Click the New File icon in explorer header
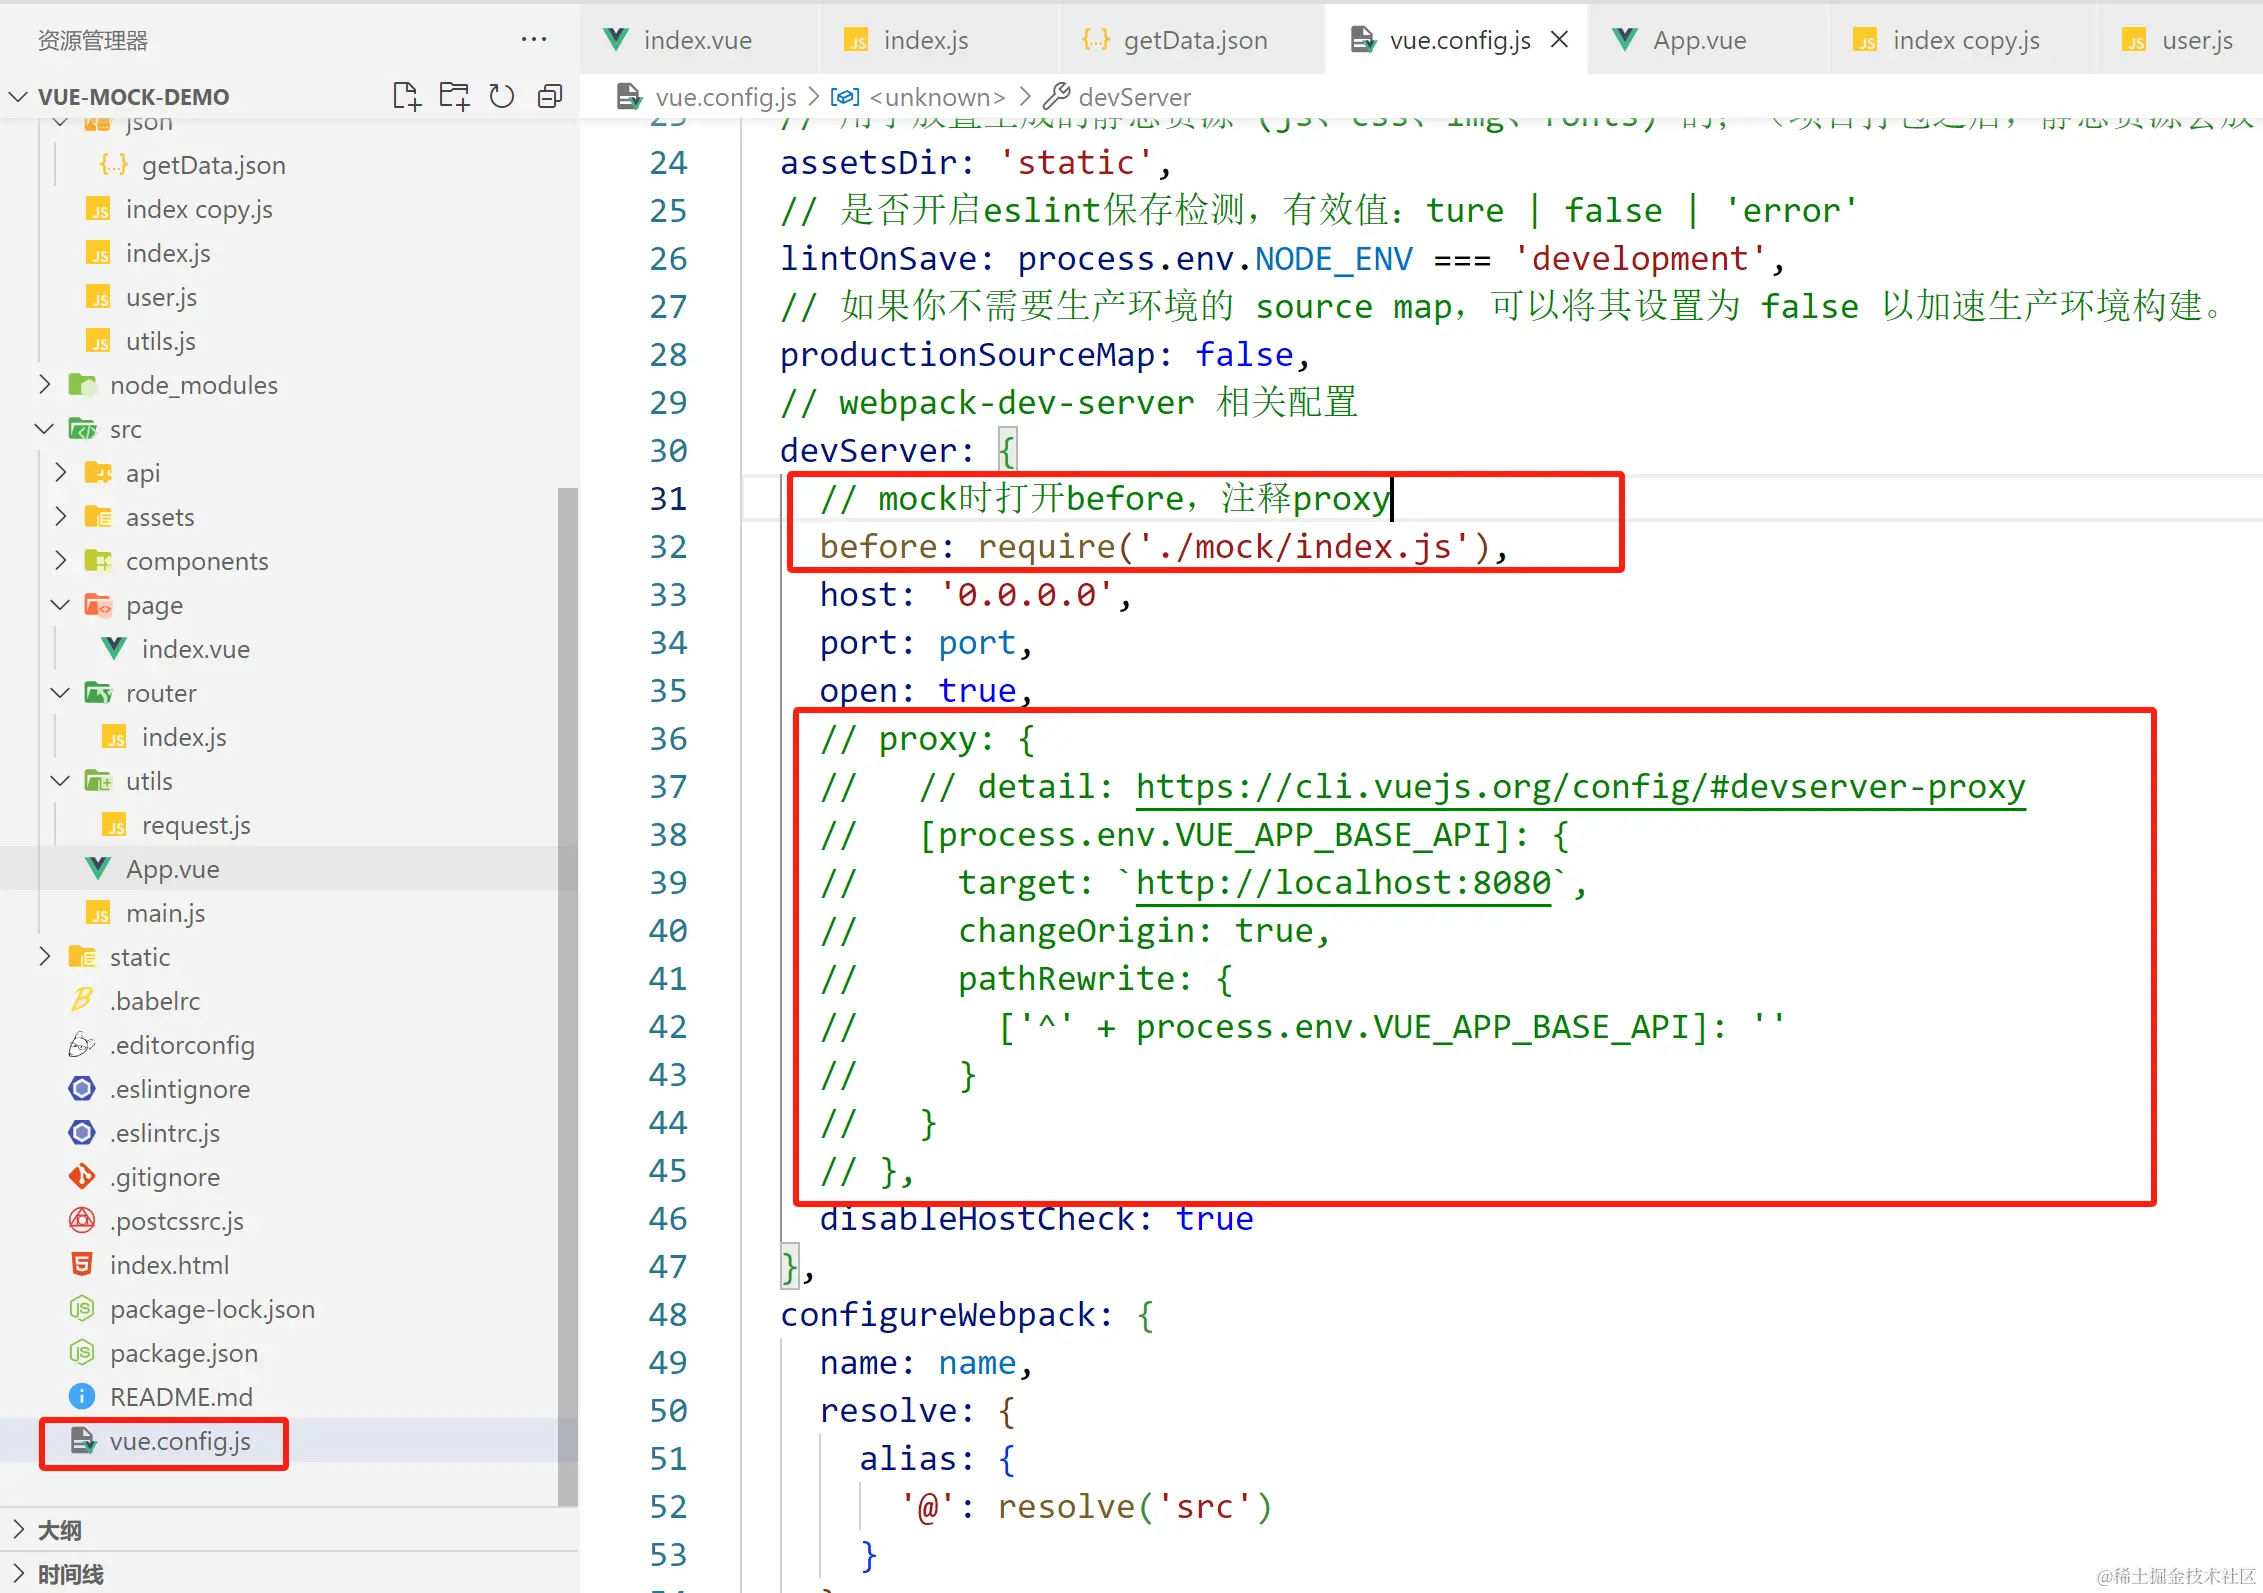 point(406,96)
